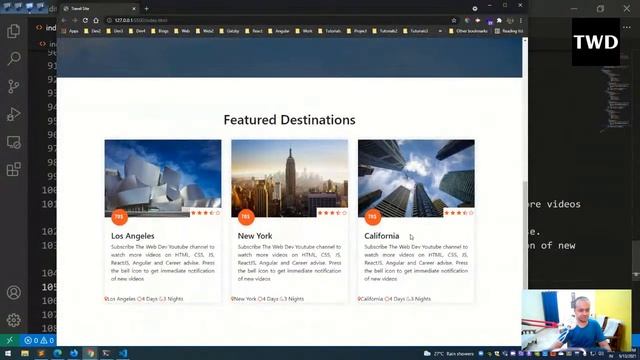The image size is (640, 360).
Task: Click the browser address bar
Action: click(x=280, y=20)
